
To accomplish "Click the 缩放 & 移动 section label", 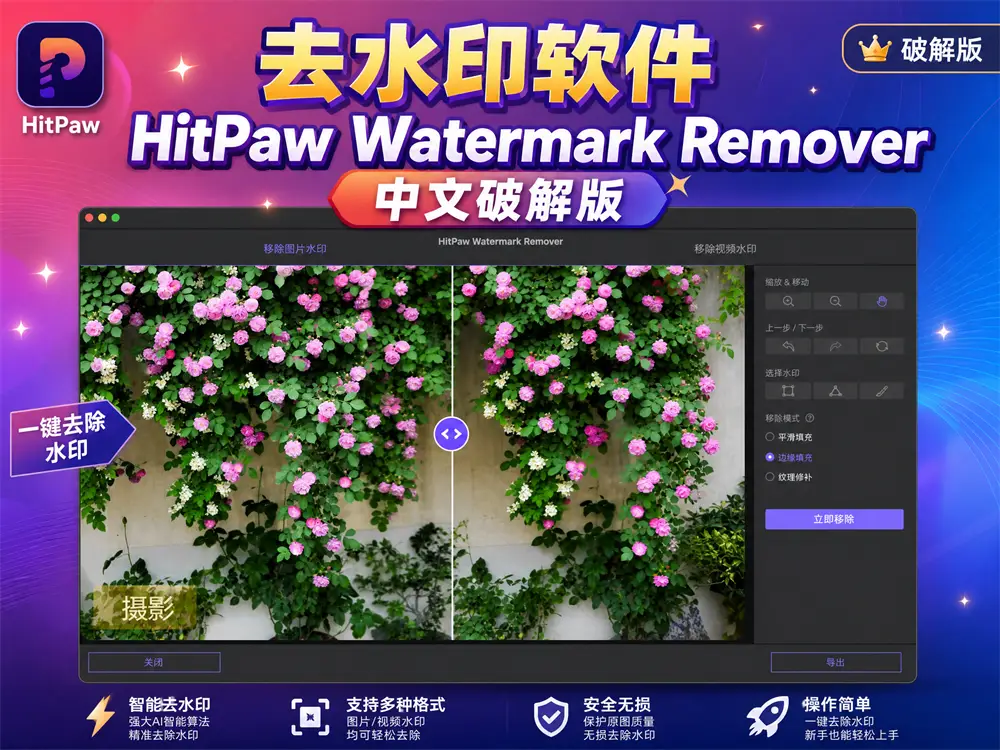I will 787,282.
